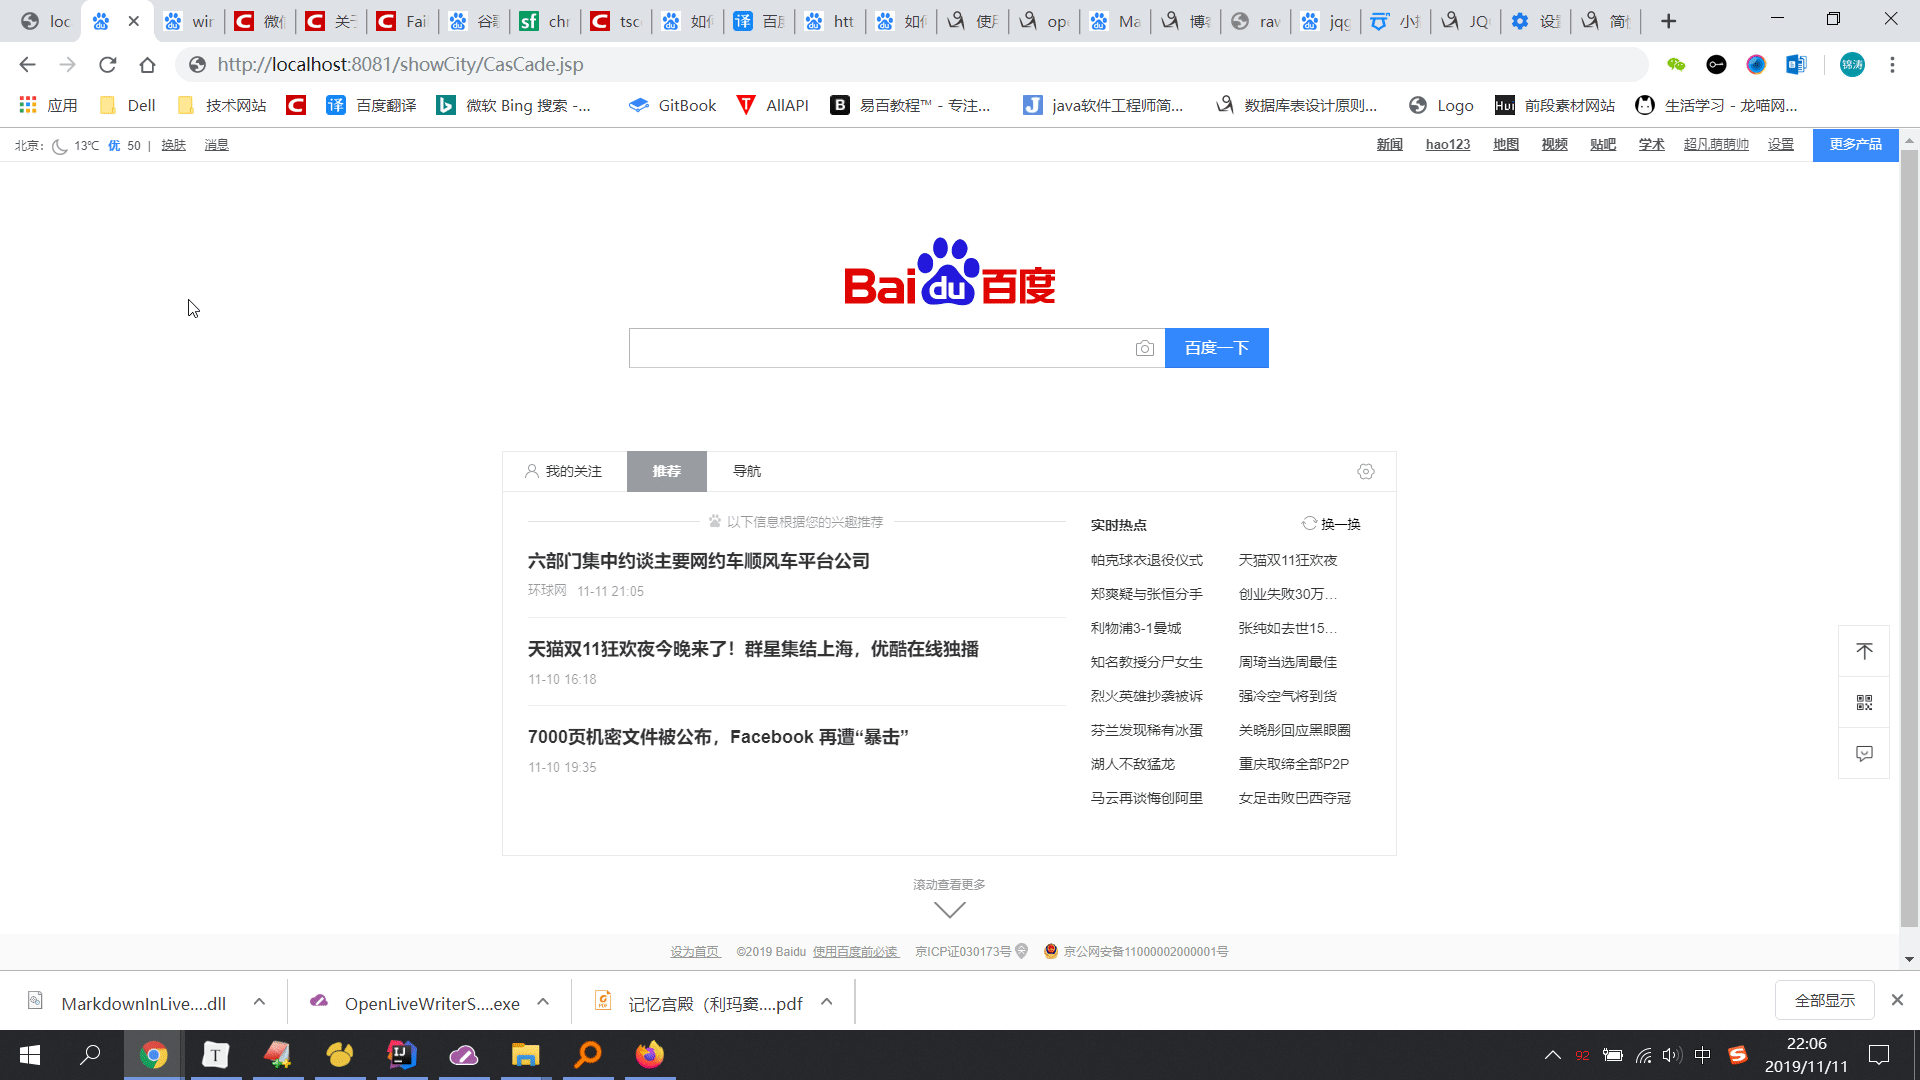Expand the MarkdownInLive download item chevron
This screenshot has height=1080, width=1920.
259,1002
